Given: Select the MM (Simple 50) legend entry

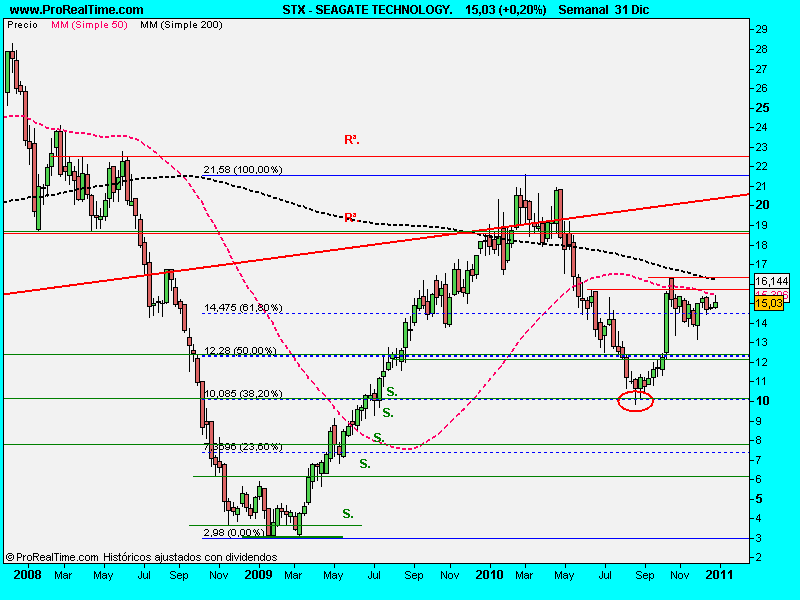Looking at the screenshot, I should click(x=89, y=25).
